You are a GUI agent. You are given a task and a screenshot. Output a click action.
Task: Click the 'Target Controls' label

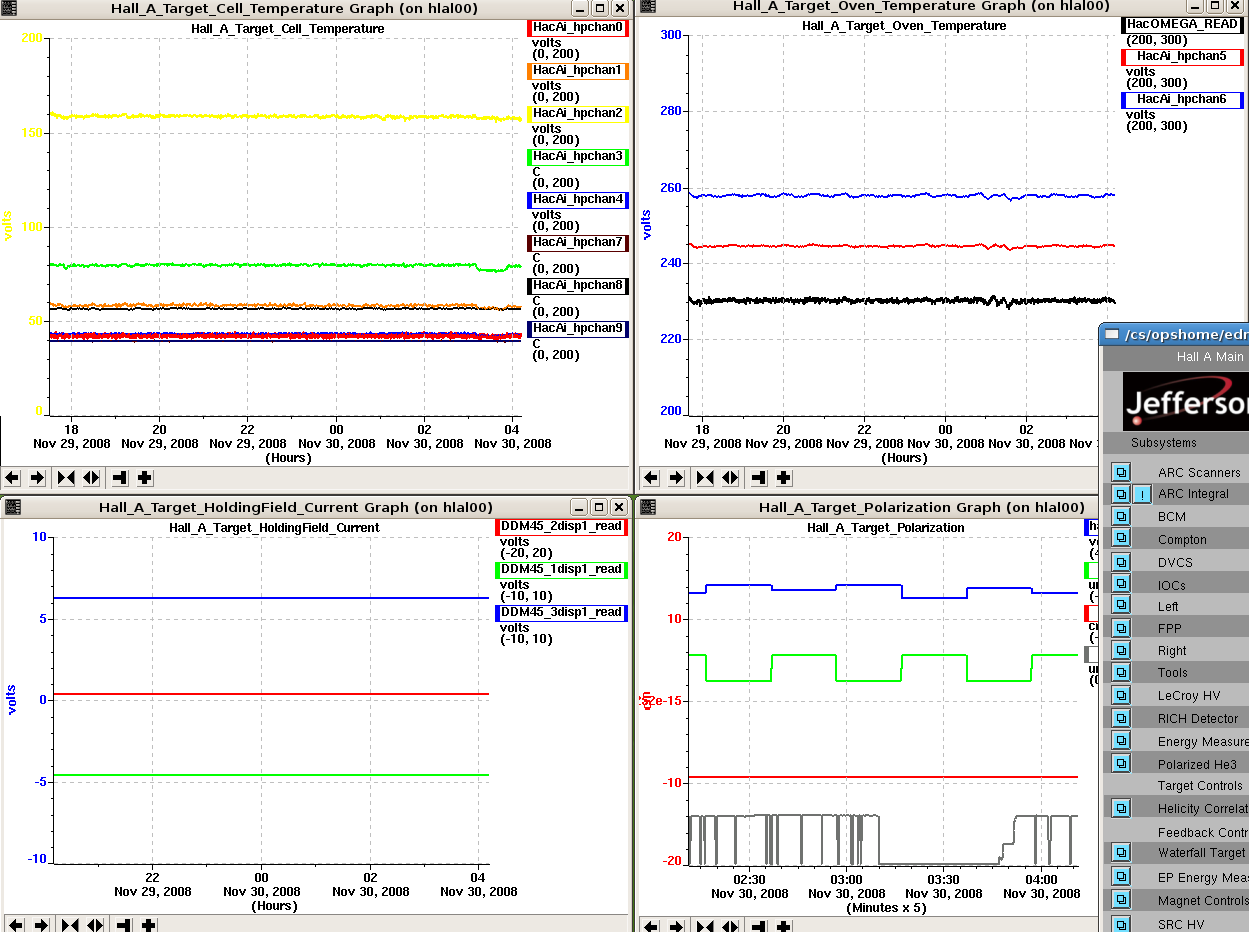tap(1200, 786)
